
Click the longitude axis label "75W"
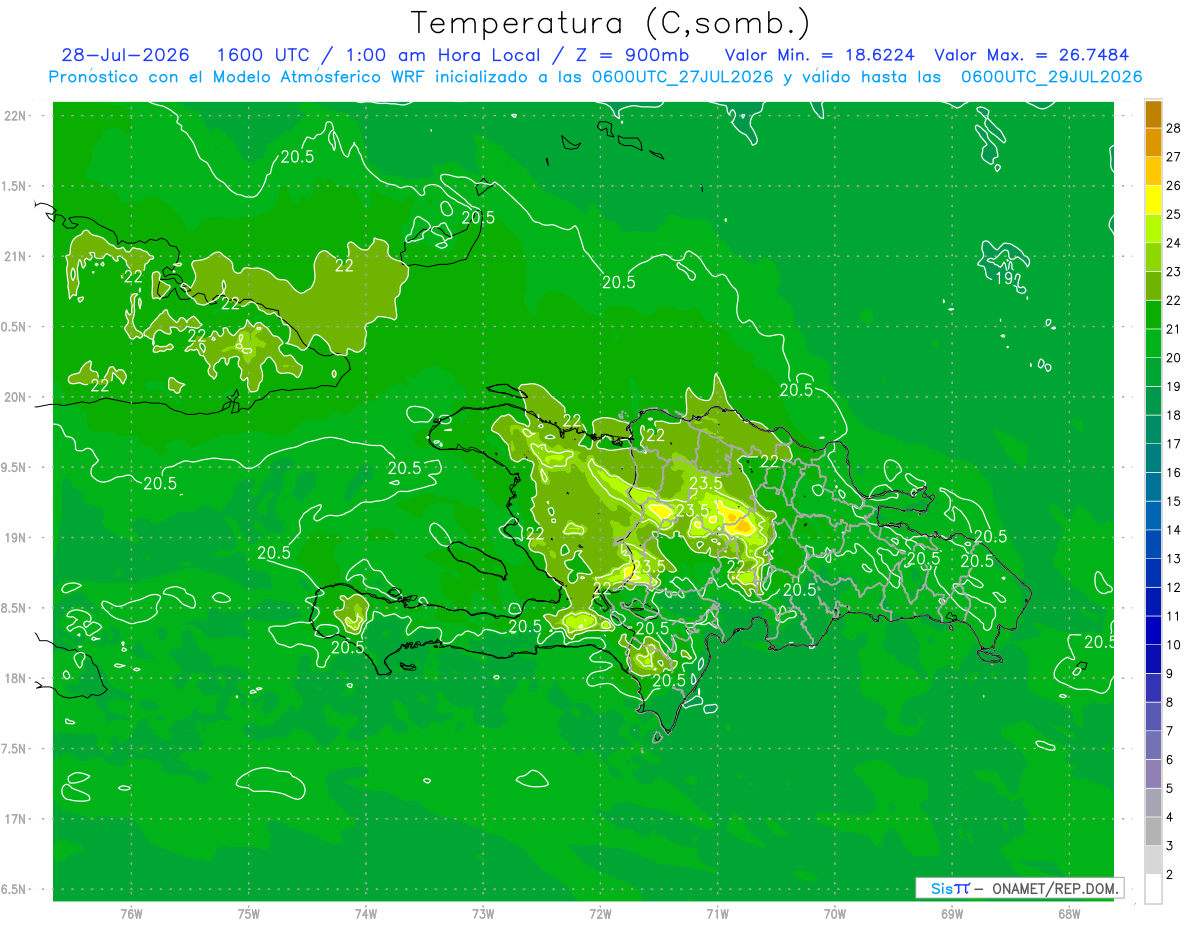(x=249, y=913)
